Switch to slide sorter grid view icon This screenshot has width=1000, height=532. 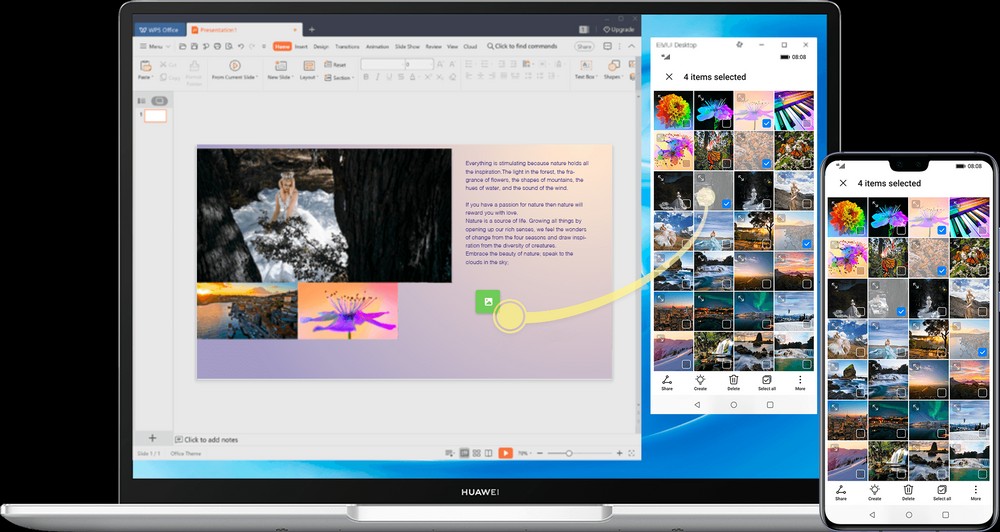coord(477,453)
